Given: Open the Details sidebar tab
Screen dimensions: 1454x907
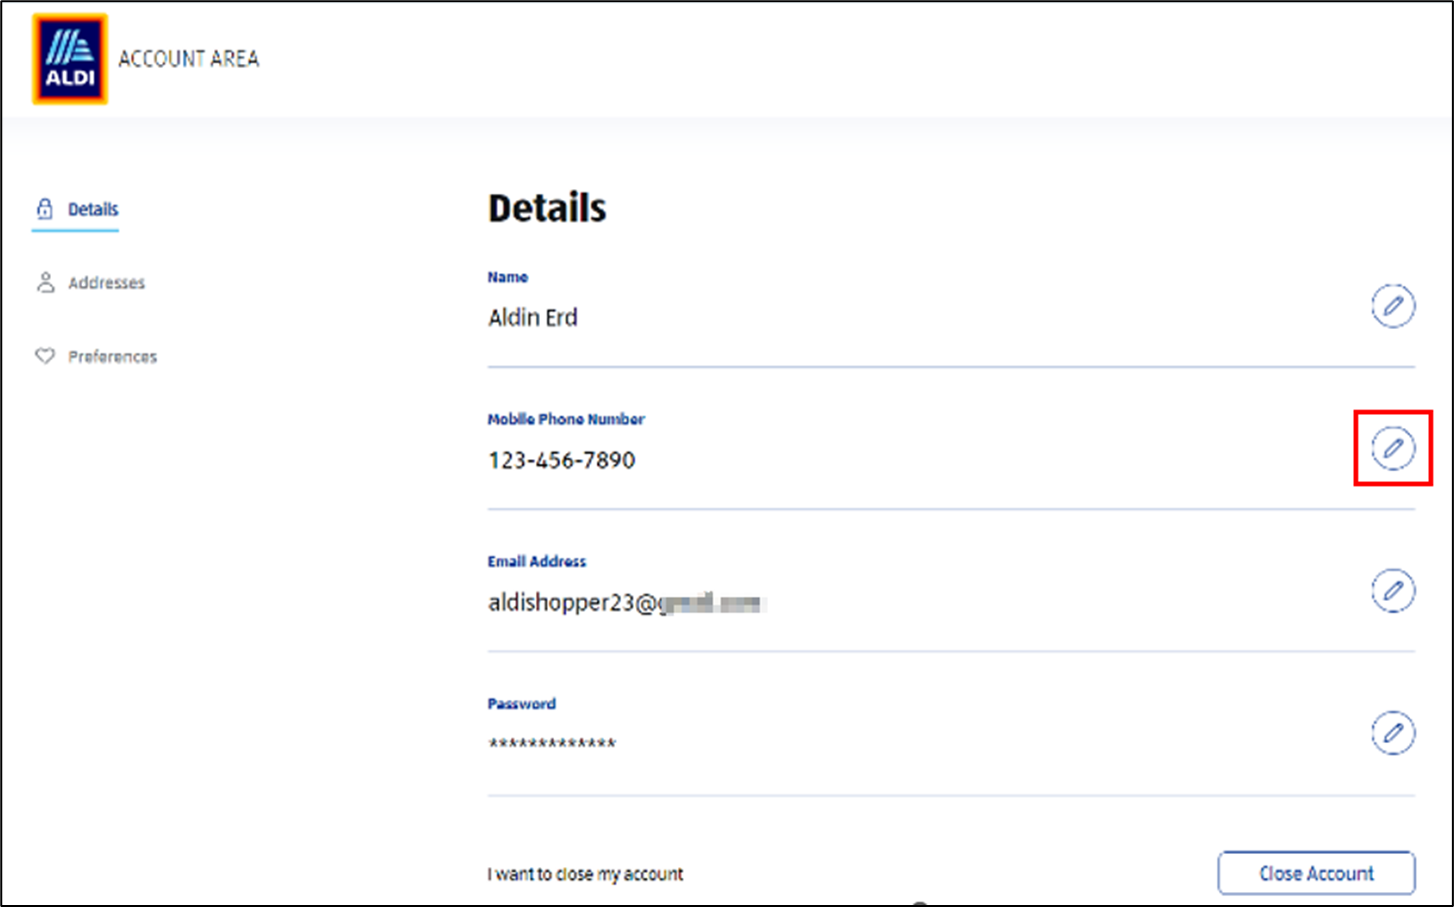Looking at the screenshot, I should point(92,209).
